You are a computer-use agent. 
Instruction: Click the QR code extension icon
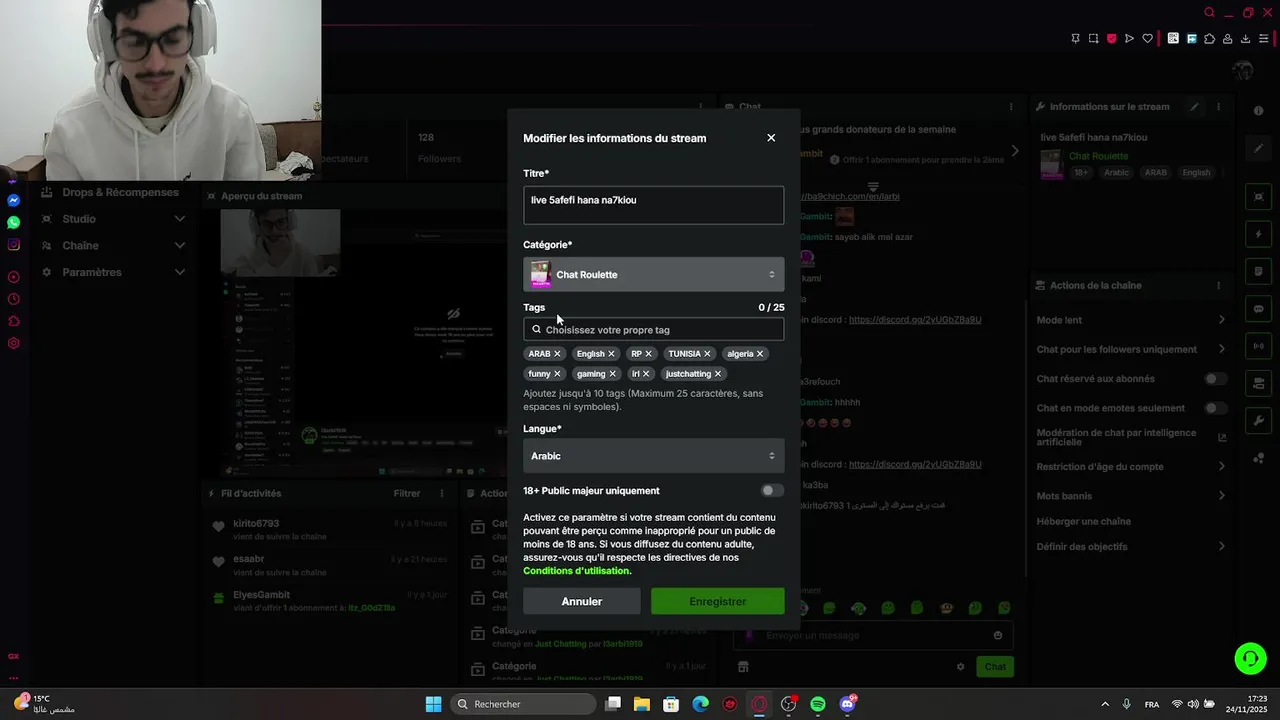pyautogui.click(x=1173, y=39)
